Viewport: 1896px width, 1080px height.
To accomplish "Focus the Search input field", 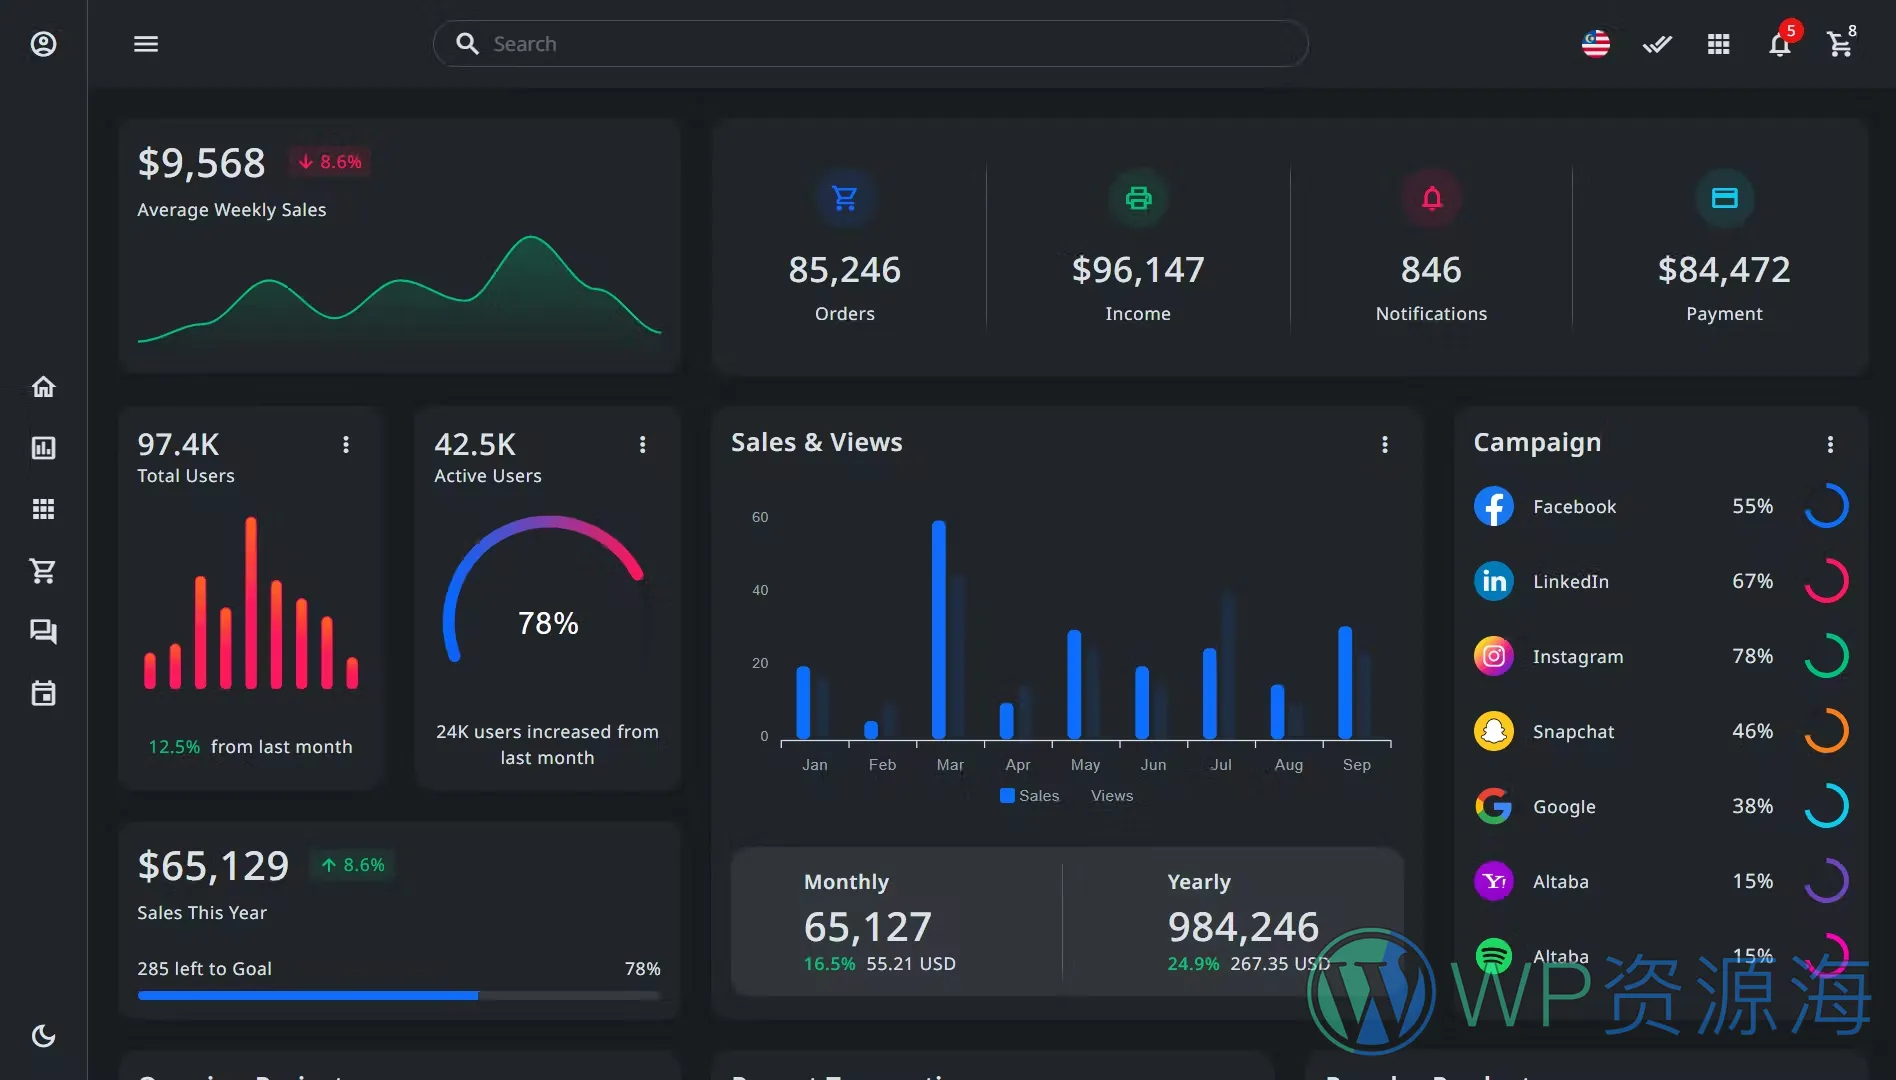I will (870, 44).
